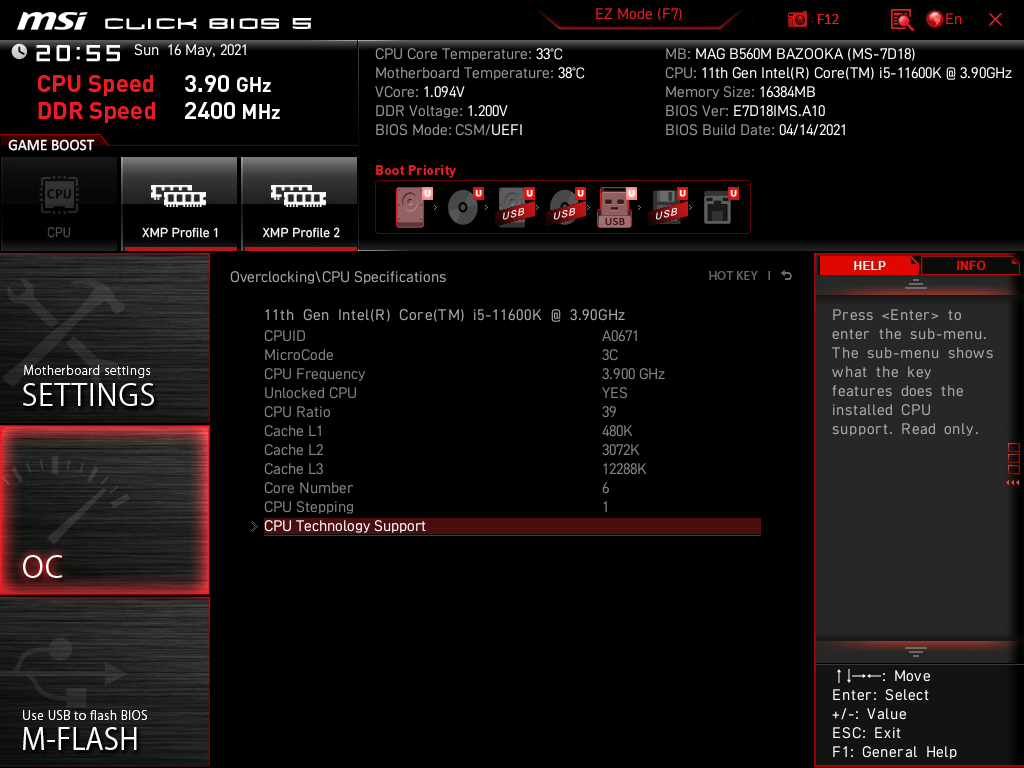Enable XMP Profile 1
Image resolution: width=1024 pixels, height=768 pixels.
click(180, 204)
